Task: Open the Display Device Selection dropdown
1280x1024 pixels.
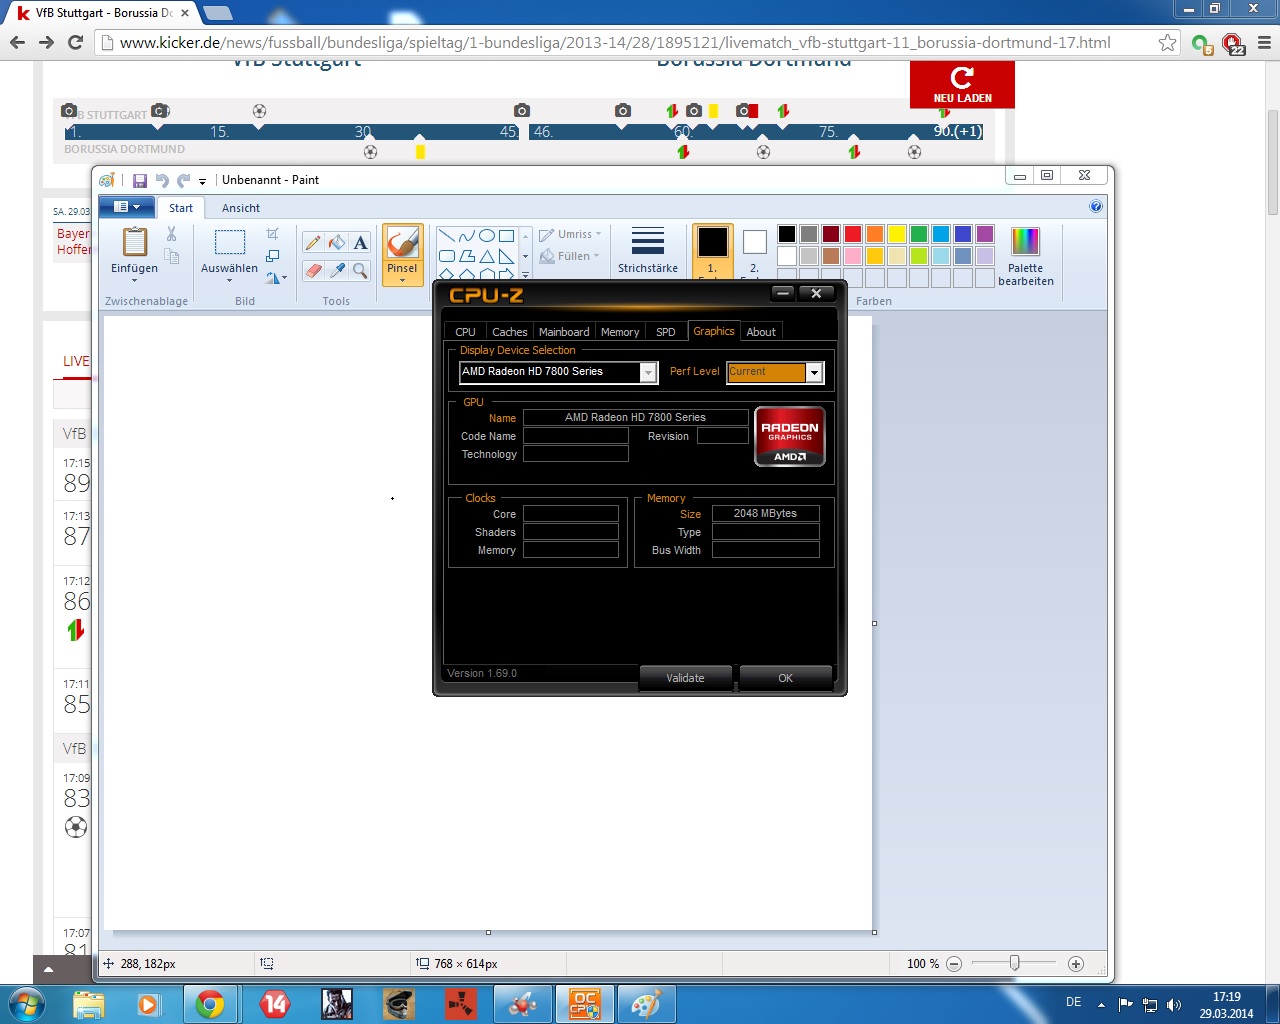Action: pos(649,372)
